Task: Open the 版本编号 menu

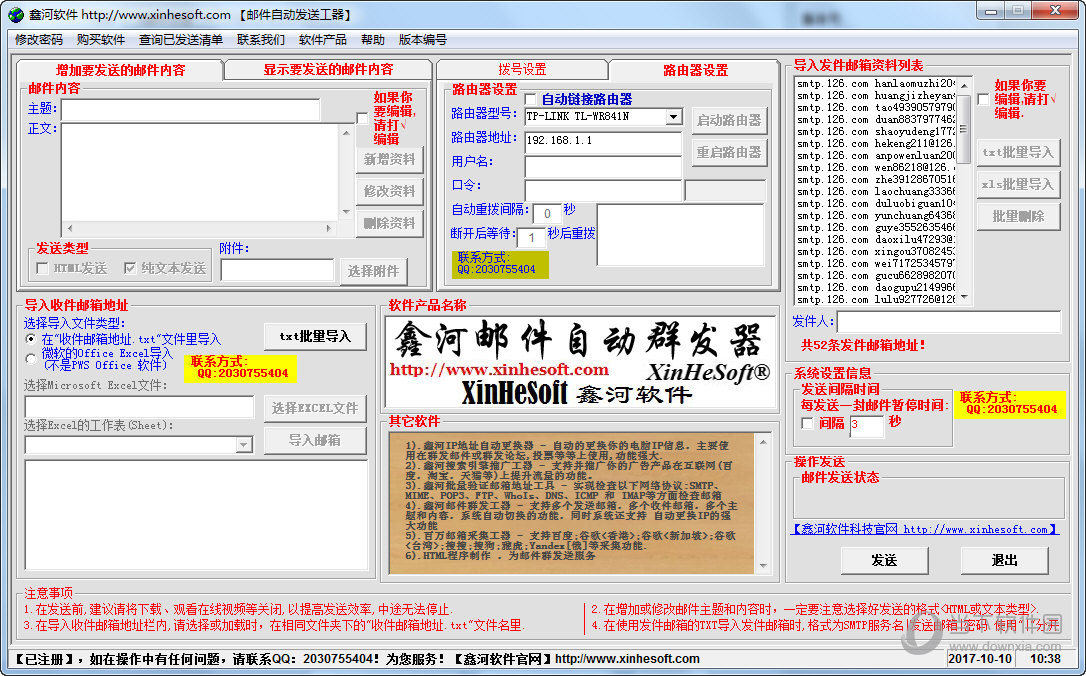Action: coord(422,39)
